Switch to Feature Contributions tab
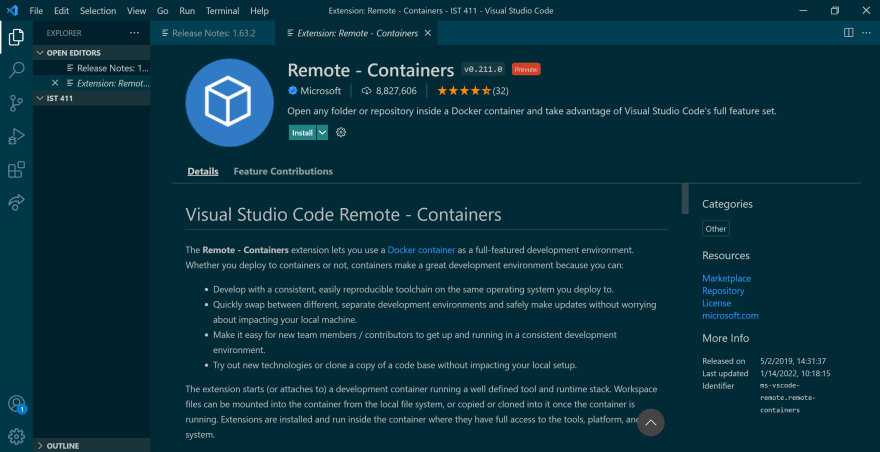The image size is (880, 452). (x=283, y=171)
